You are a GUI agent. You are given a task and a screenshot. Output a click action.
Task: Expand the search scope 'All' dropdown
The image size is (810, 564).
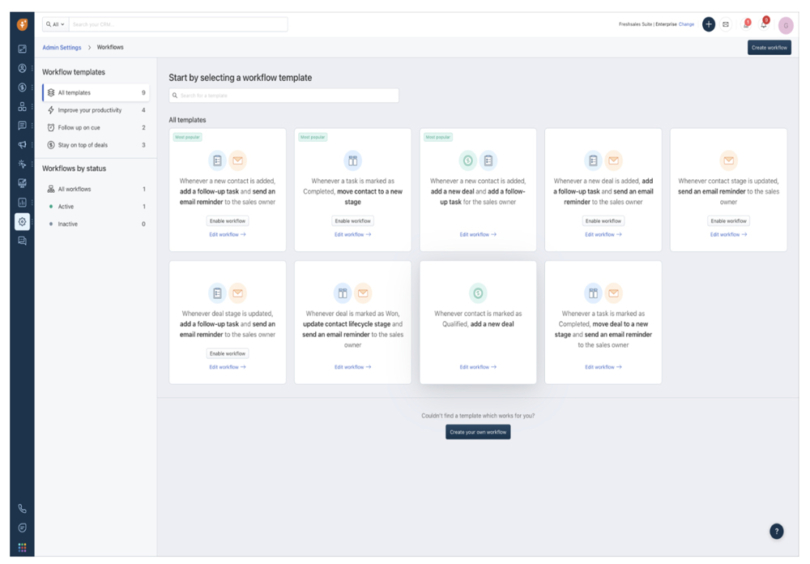click(54, 24)
